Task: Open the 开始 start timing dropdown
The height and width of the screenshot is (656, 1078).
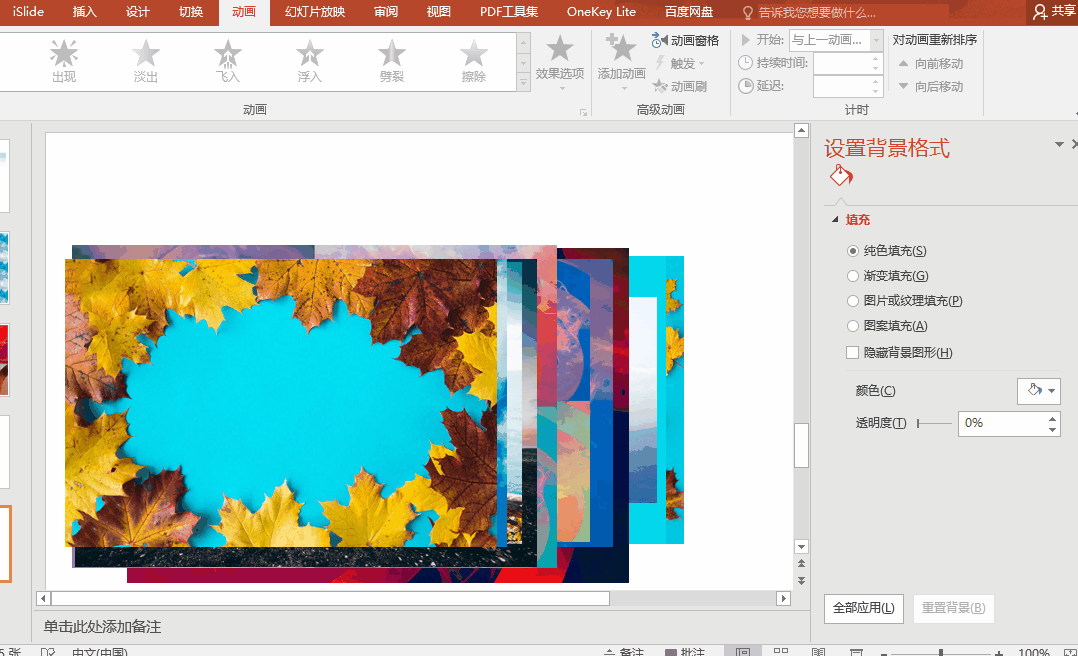Action: pyautogui.click(x=876, y=40)
